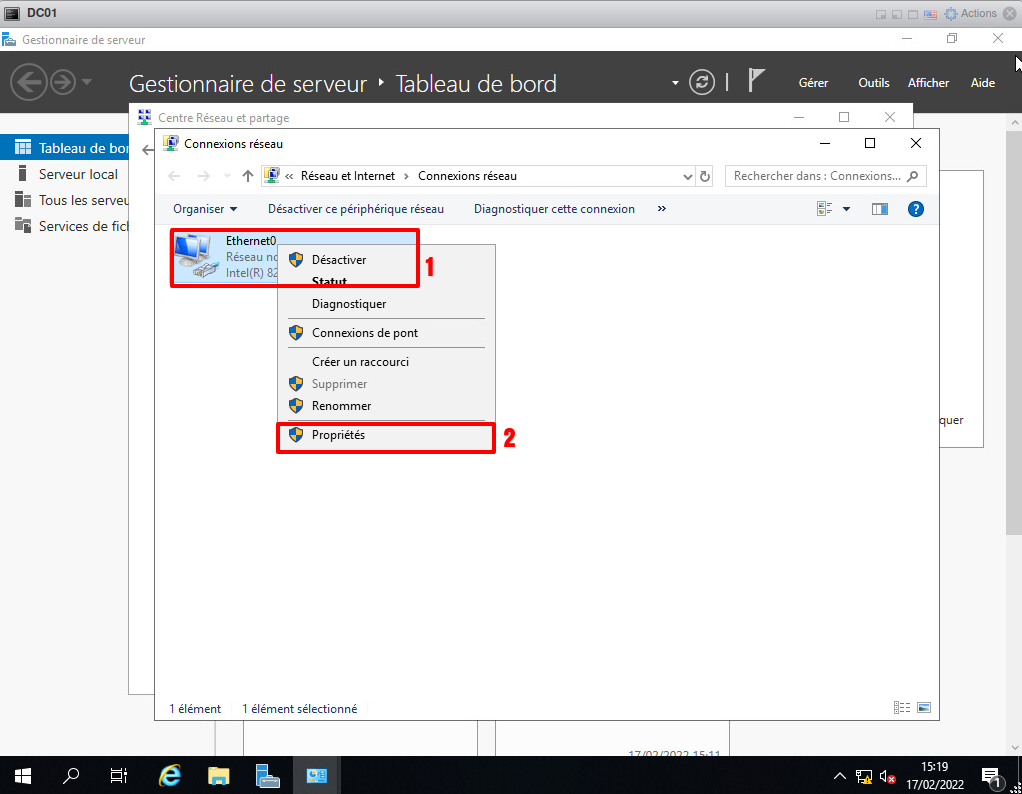Screen dimensions: 1022x794
Task: Navigate up one folder level arrow
Action: [x=248, y=176]
